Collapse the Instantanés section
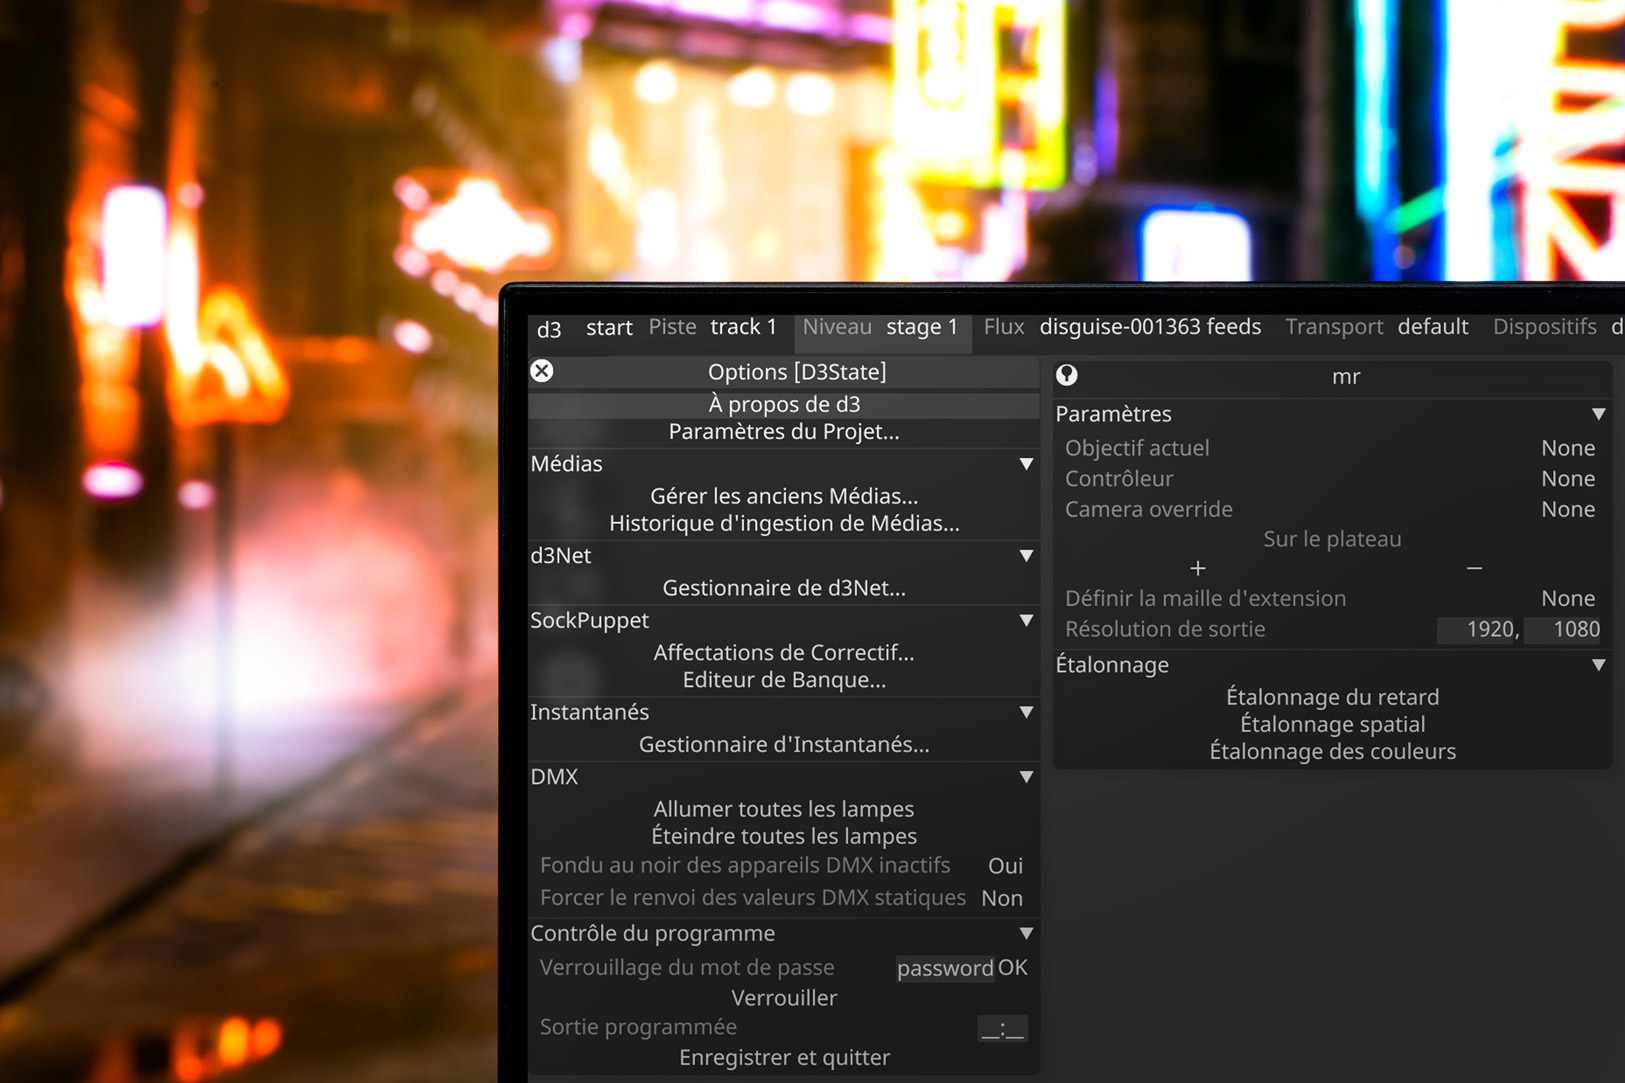Viewport: 1625px width, 1083px height. point(1026,713)
